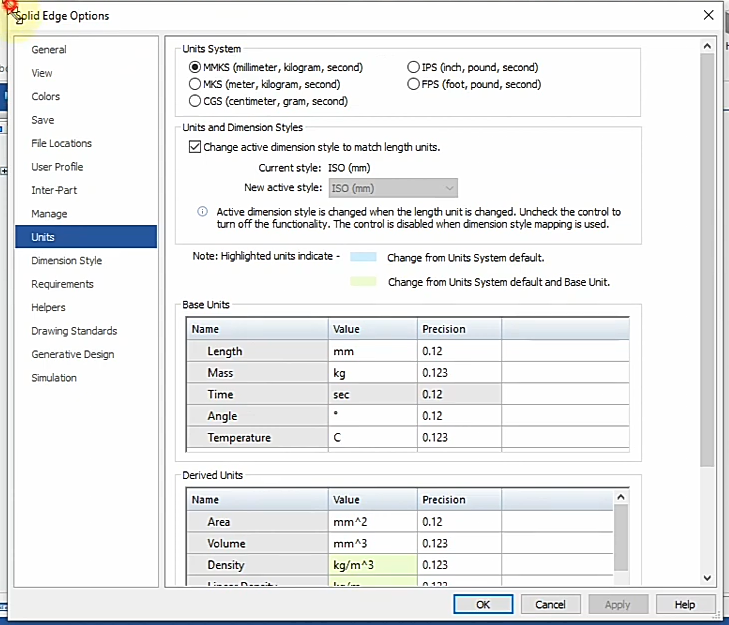
Task: Click Derived Units Value column header
Action: [372, 499]
